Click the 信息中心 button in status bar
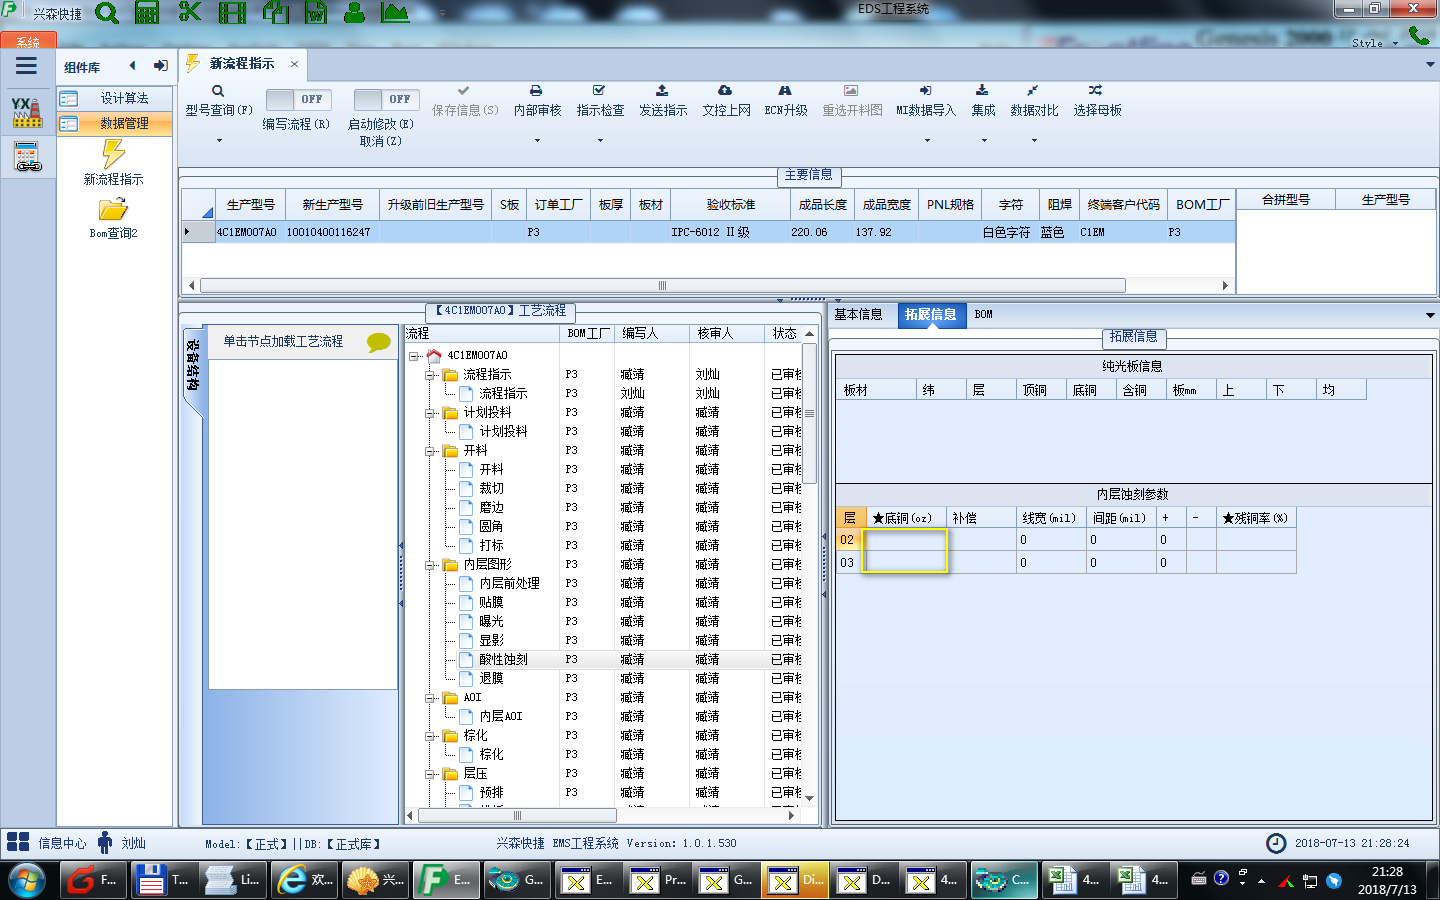This screenshot has width=1440, height=900. 47,843
